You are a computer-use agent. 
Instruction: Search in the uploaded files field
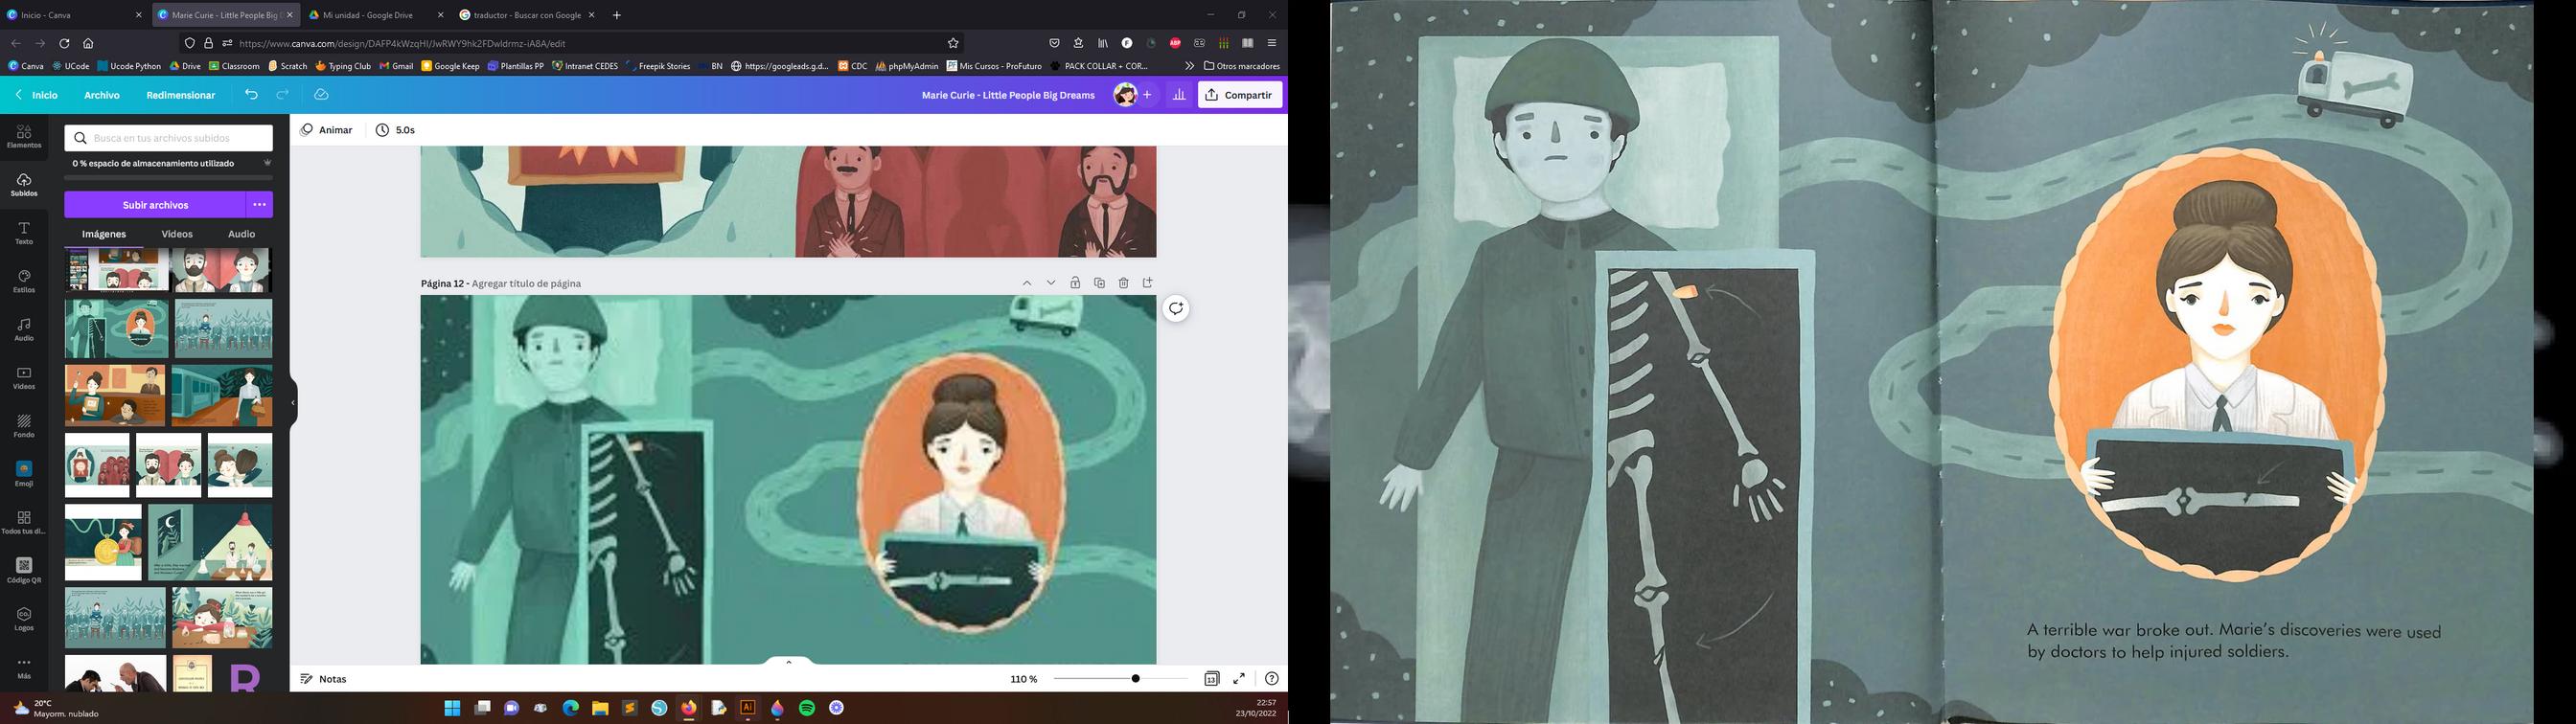coord(169,138)
